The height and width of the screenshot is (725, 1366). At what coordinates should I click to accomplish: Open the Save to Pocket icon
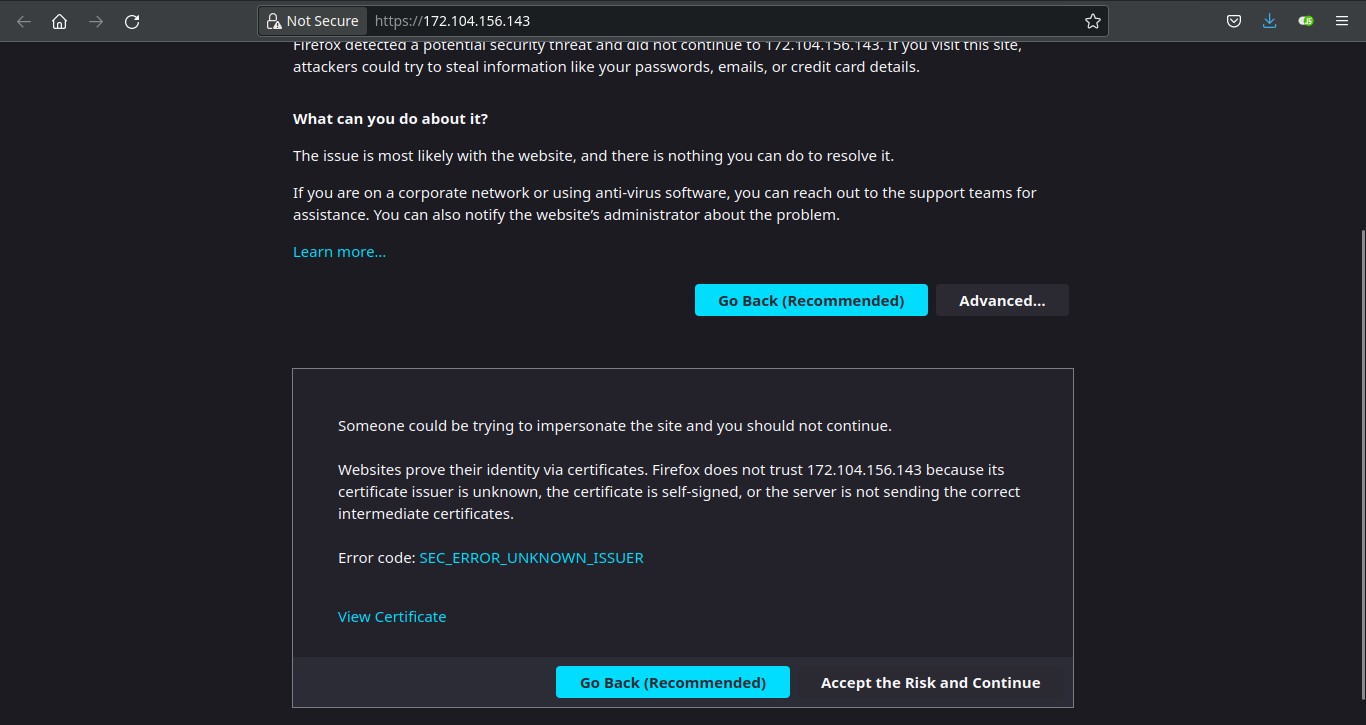[x=1234, y=21]
